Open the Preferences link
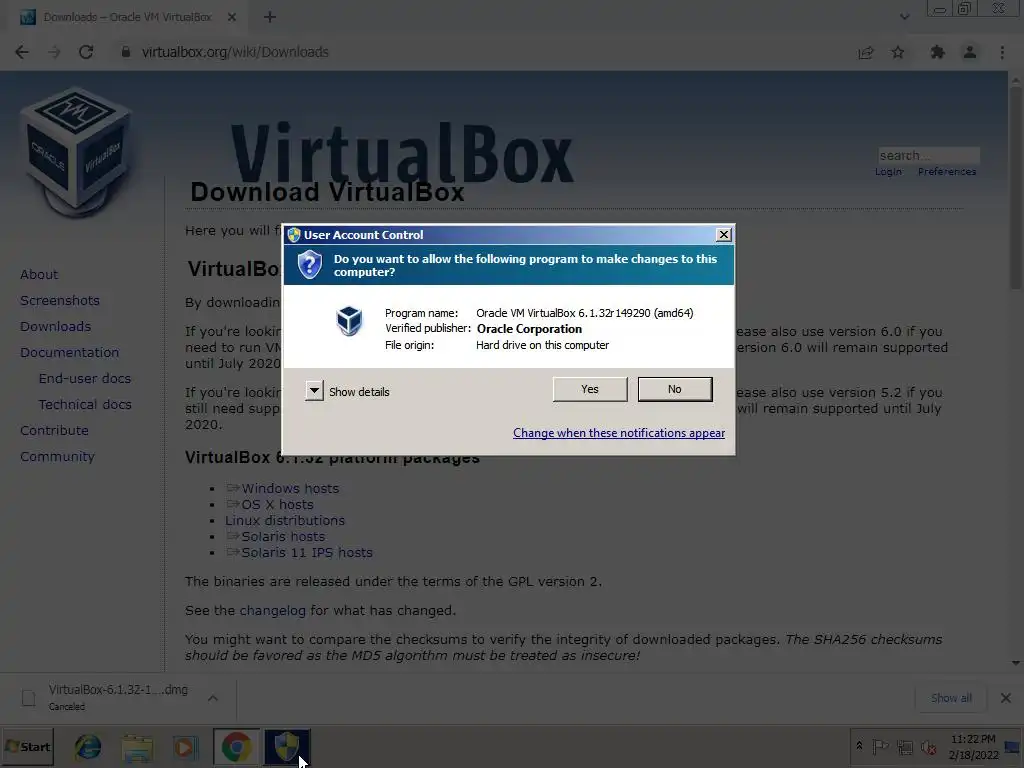 (947, 172)
